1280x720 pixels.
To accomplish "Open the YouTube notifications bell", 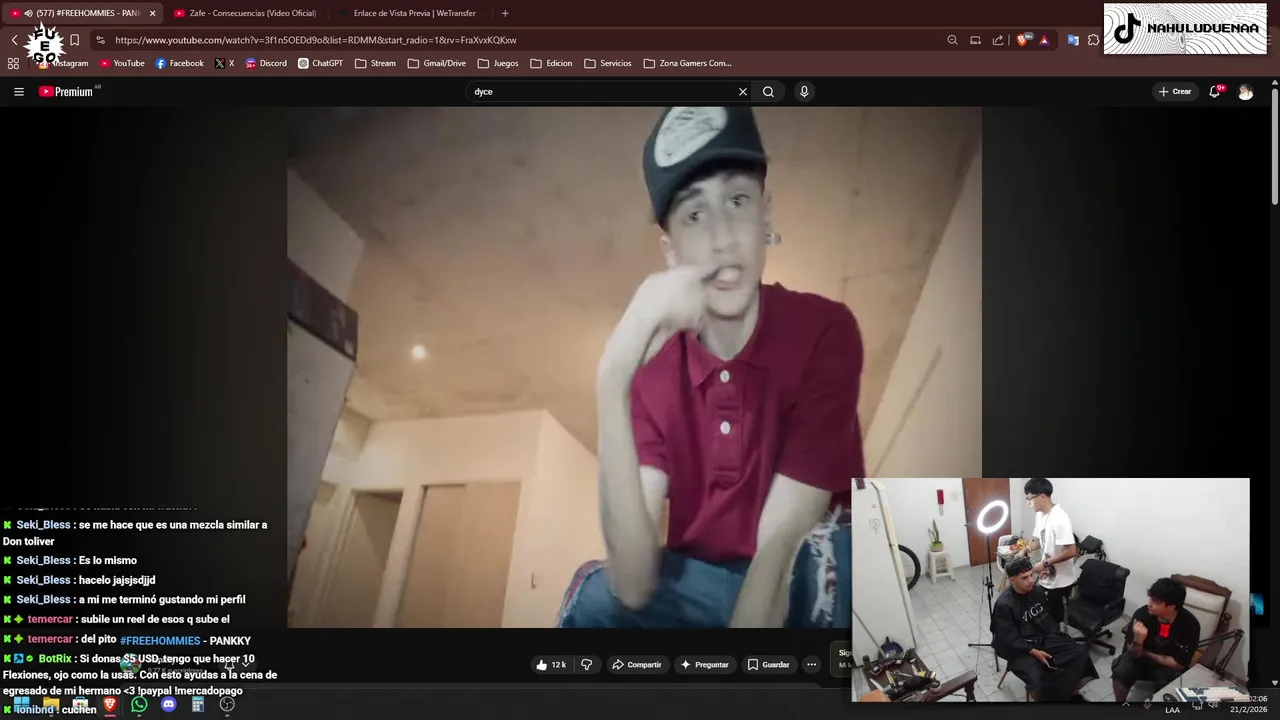I will click(x=1215, y=91).
